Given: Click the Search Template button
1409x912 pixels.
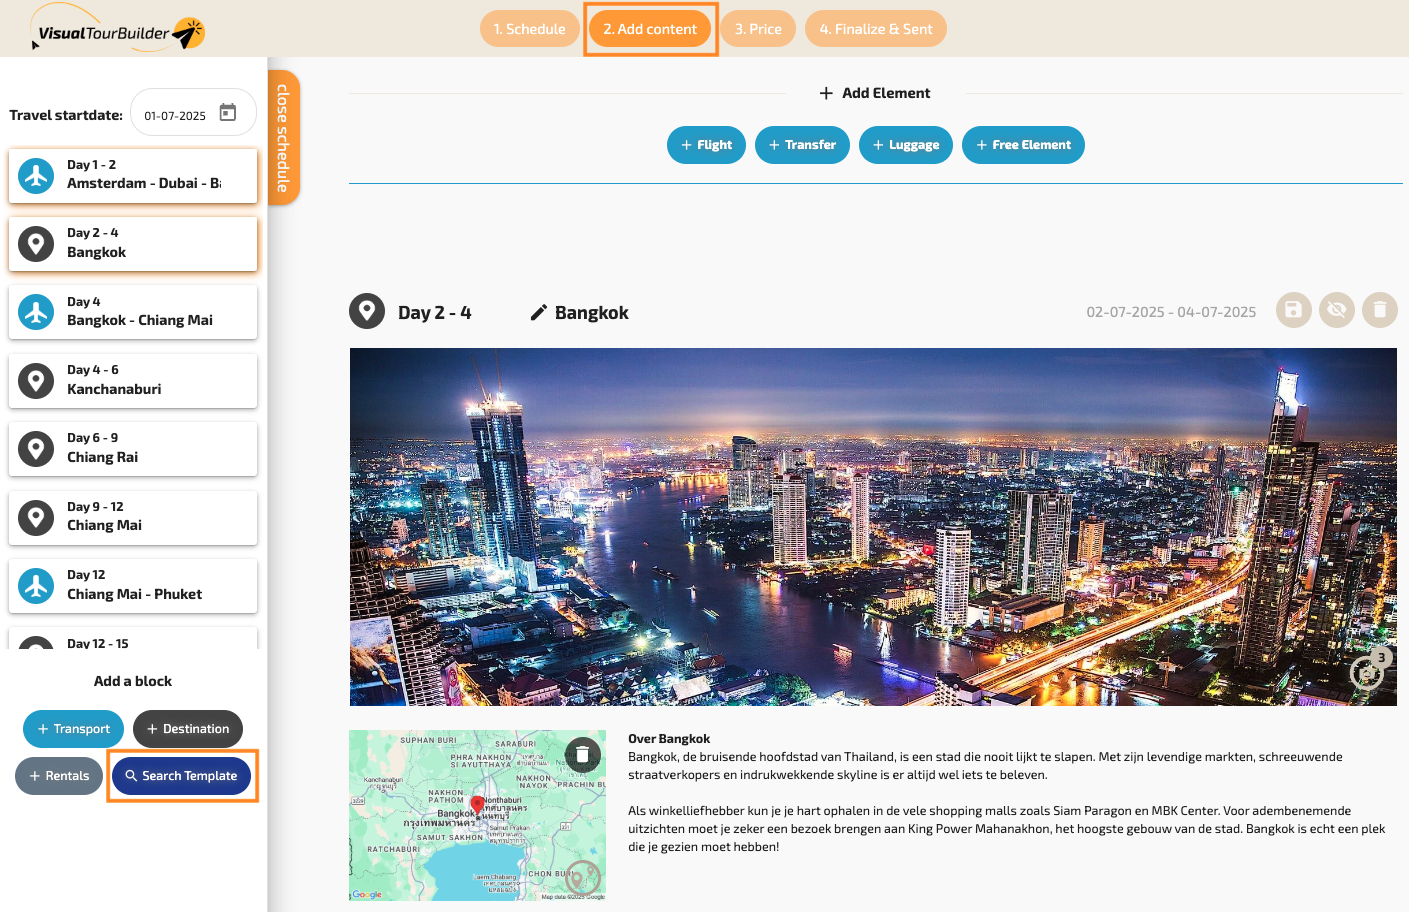Looking at the screenshot, I should 181,776.
